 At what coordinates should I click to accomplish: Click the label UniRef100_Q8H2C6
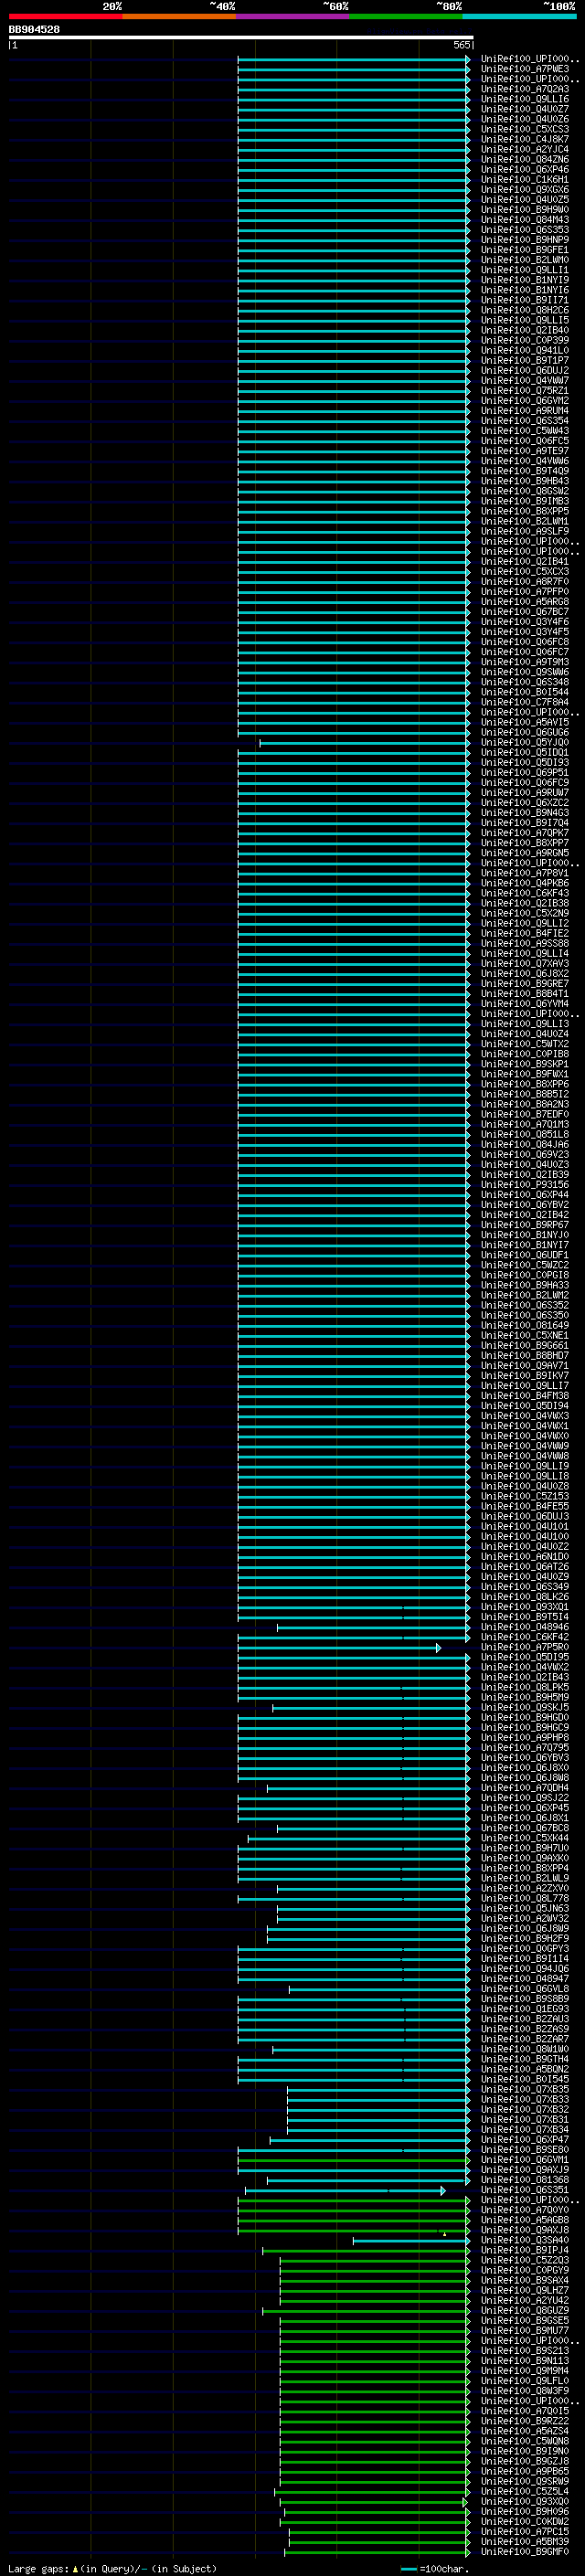point(525,310)
